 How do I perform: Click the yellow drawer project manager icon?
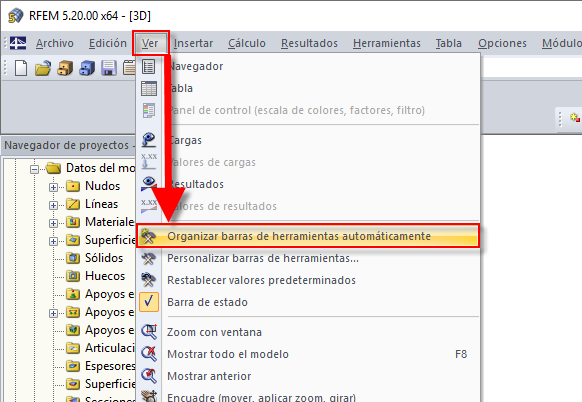click(65, 68)
